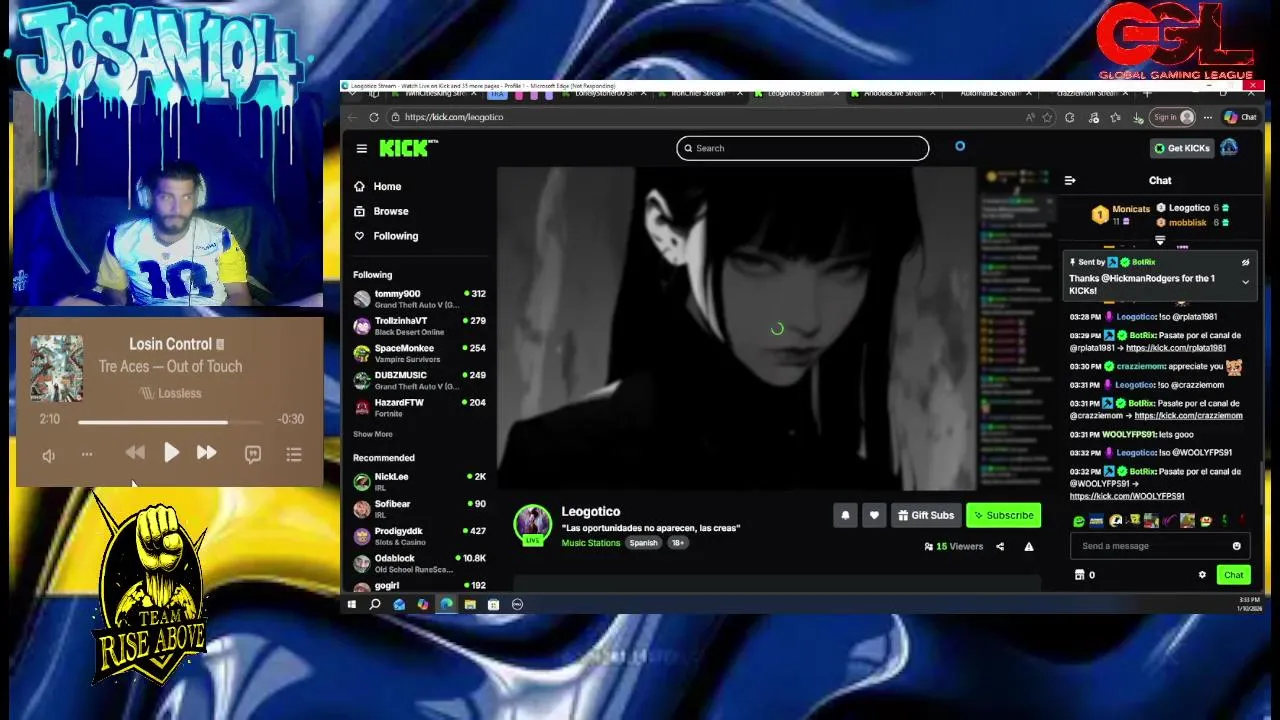
Task: Click the green Subscribe button
Action: tap(1003, 515)
